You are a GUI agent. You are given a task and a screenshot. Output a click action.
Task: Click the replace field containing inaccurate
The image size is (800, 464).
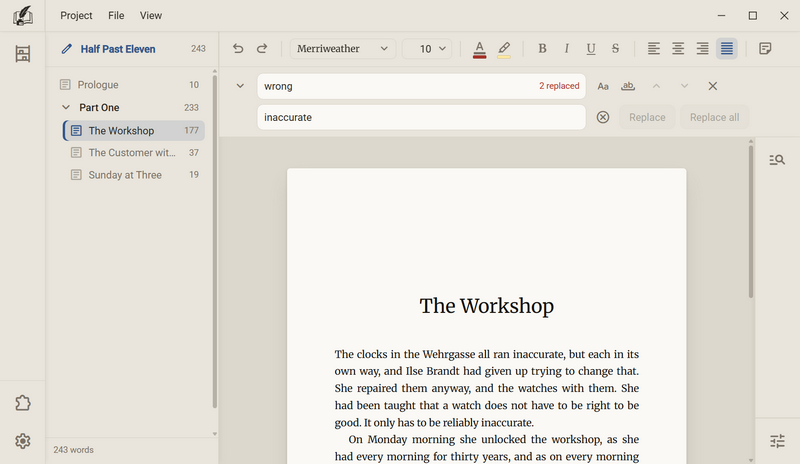pos(421,117)
